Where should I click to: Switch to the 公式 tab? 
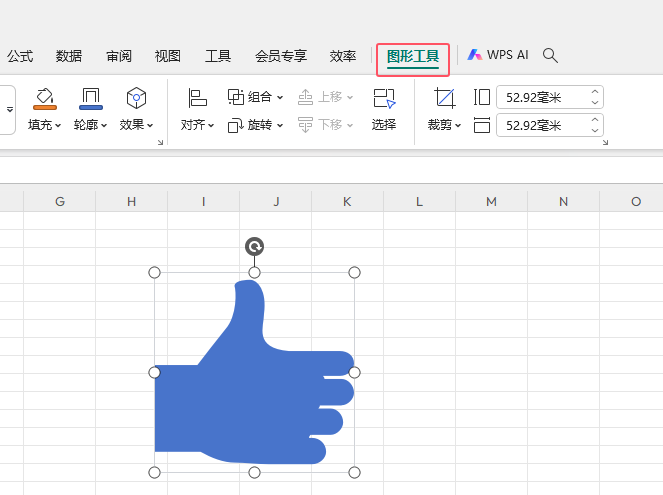pos(19,56)
